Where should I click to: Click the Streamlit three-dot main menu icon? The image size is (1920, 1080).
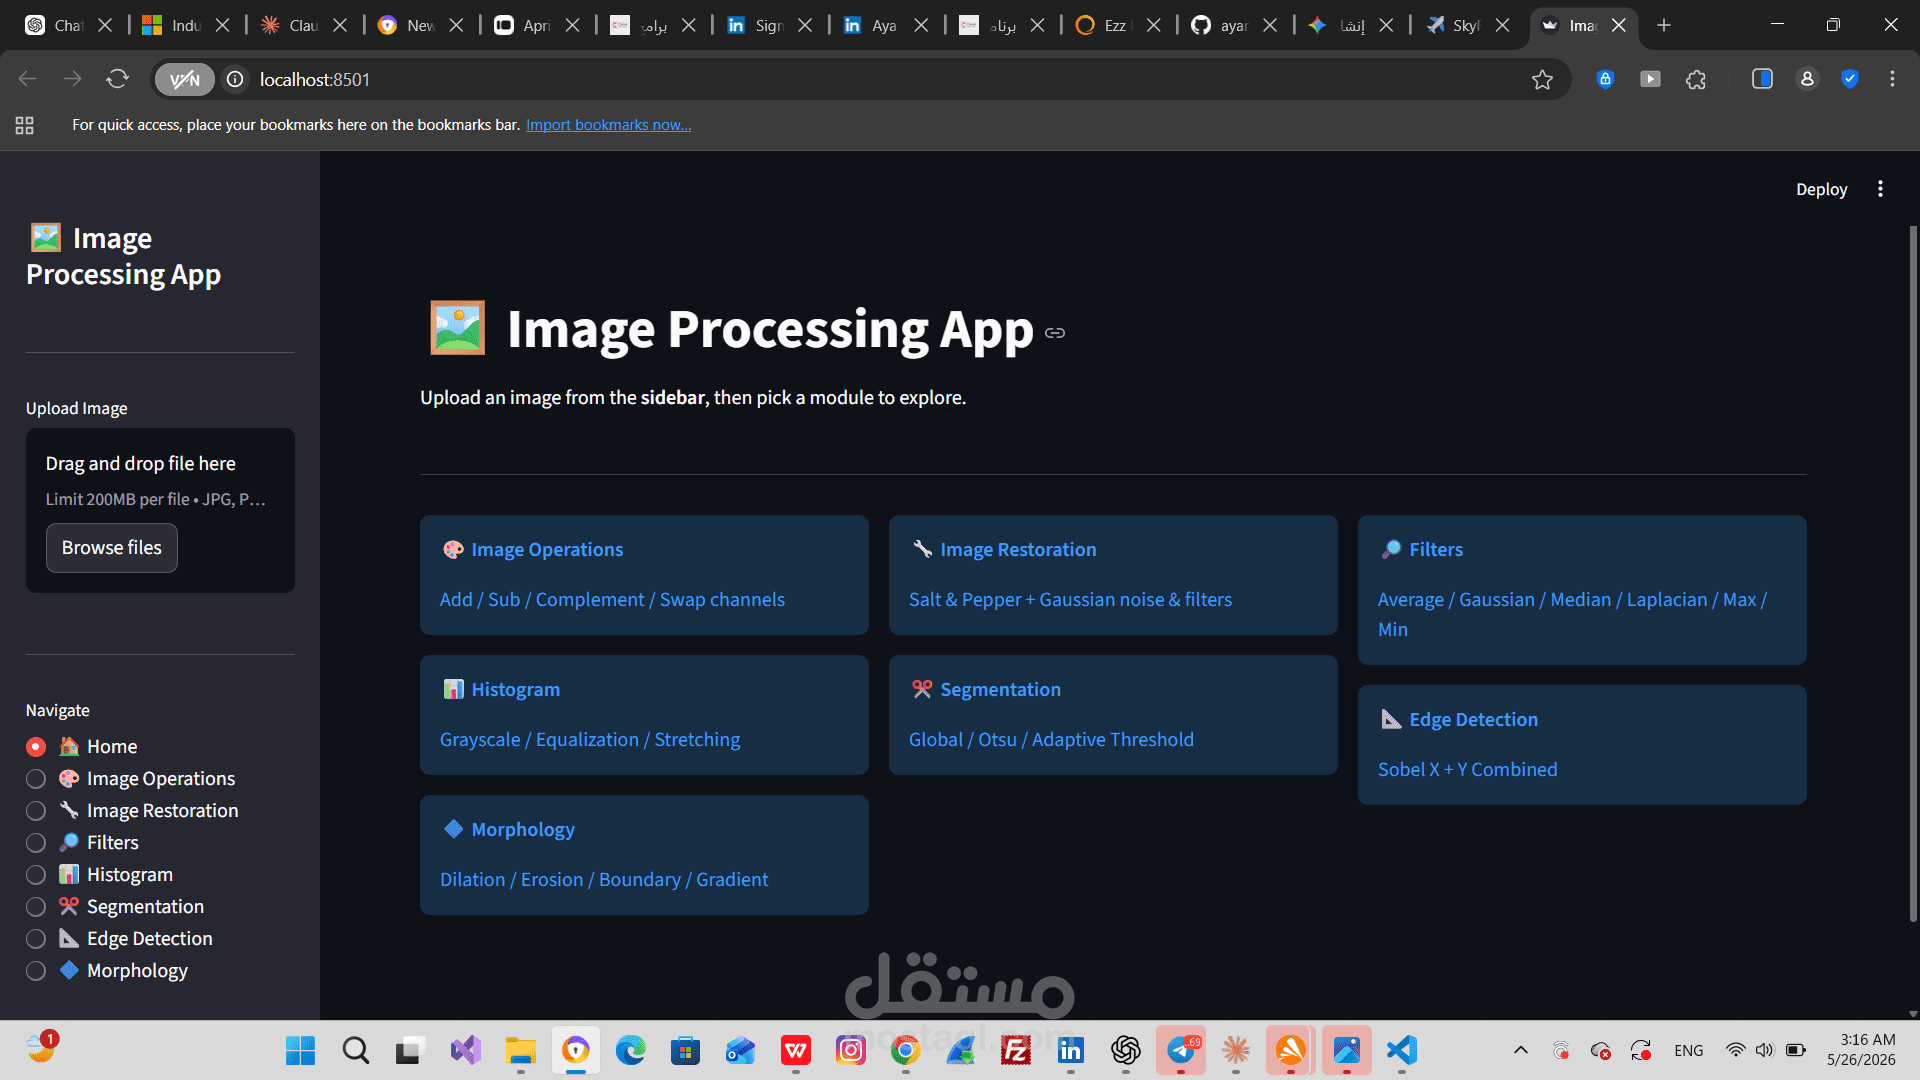(1880, 189)
